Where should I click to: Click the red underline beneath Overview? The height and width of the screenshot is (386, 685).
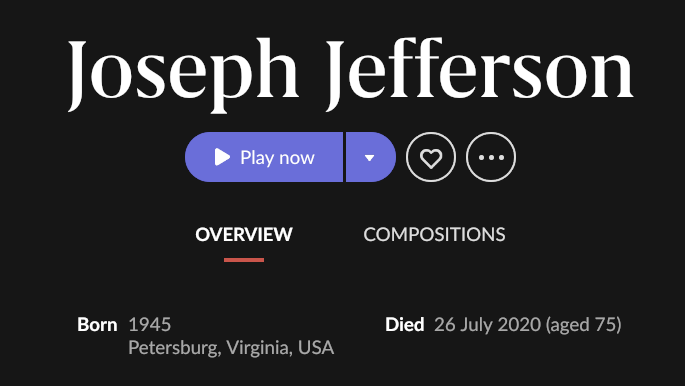click(244, 260)
